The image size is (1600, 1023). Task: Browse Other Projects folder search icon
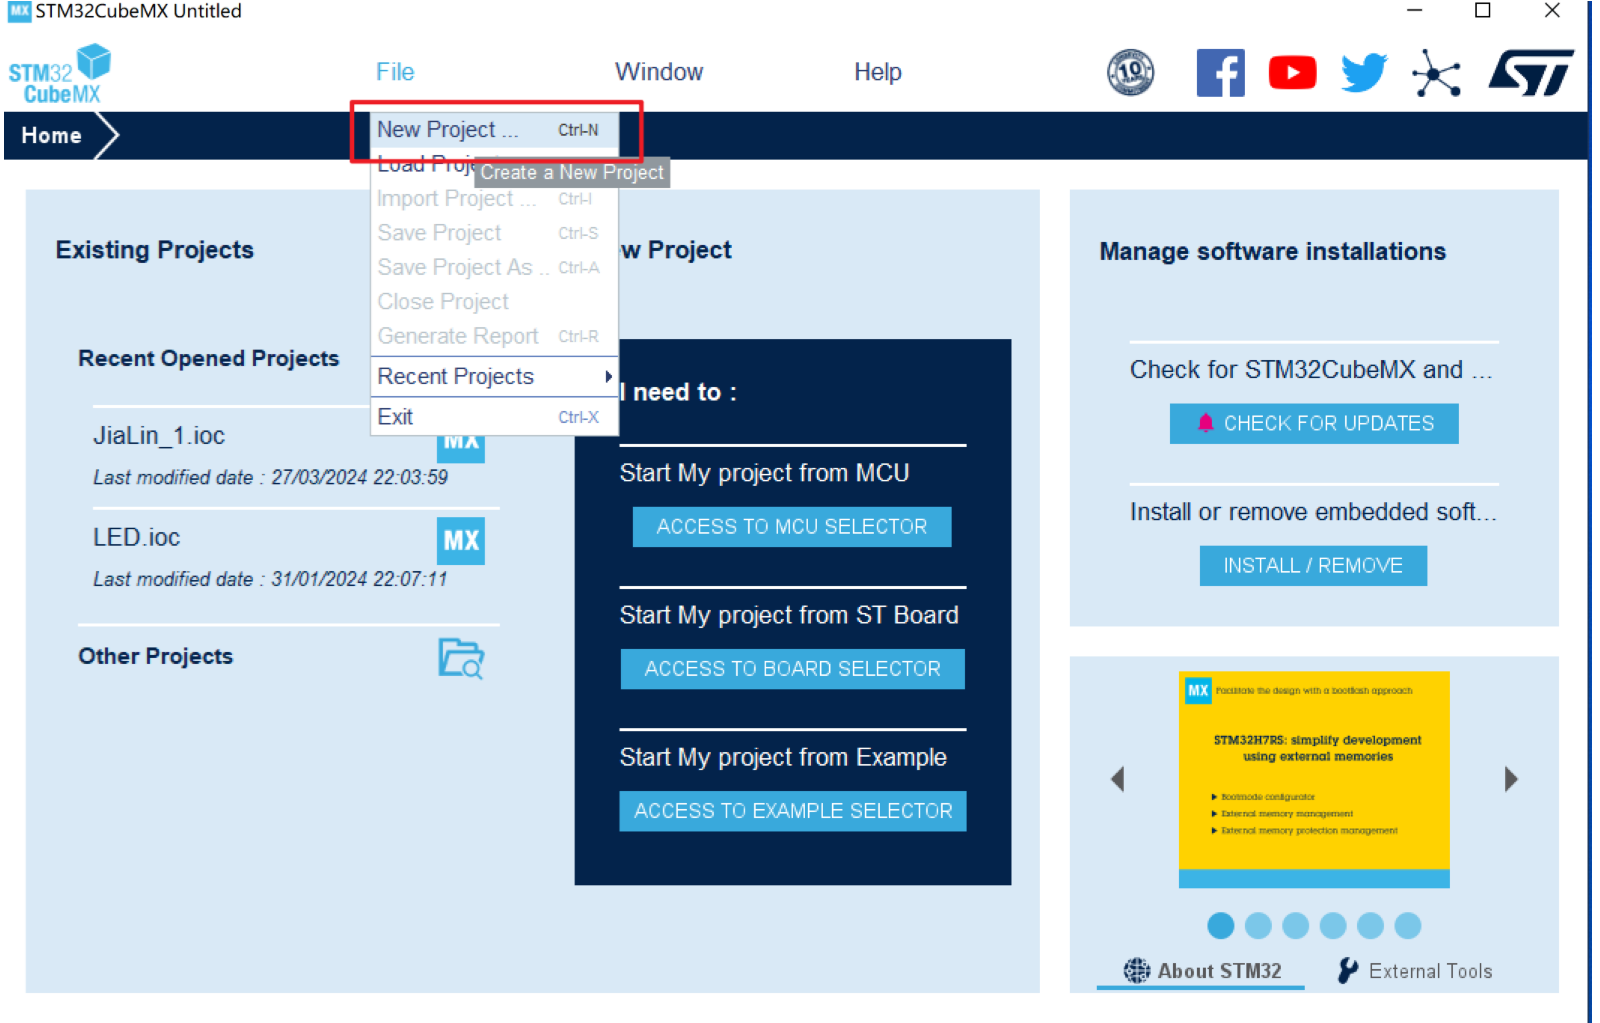point(461,658)
